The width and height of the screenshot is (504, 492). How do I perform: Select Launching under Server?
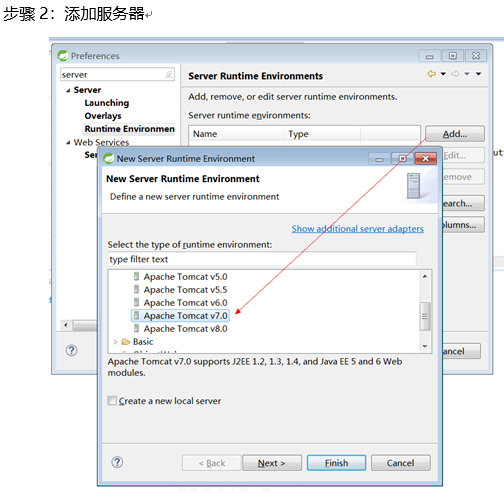pos(107,103)
